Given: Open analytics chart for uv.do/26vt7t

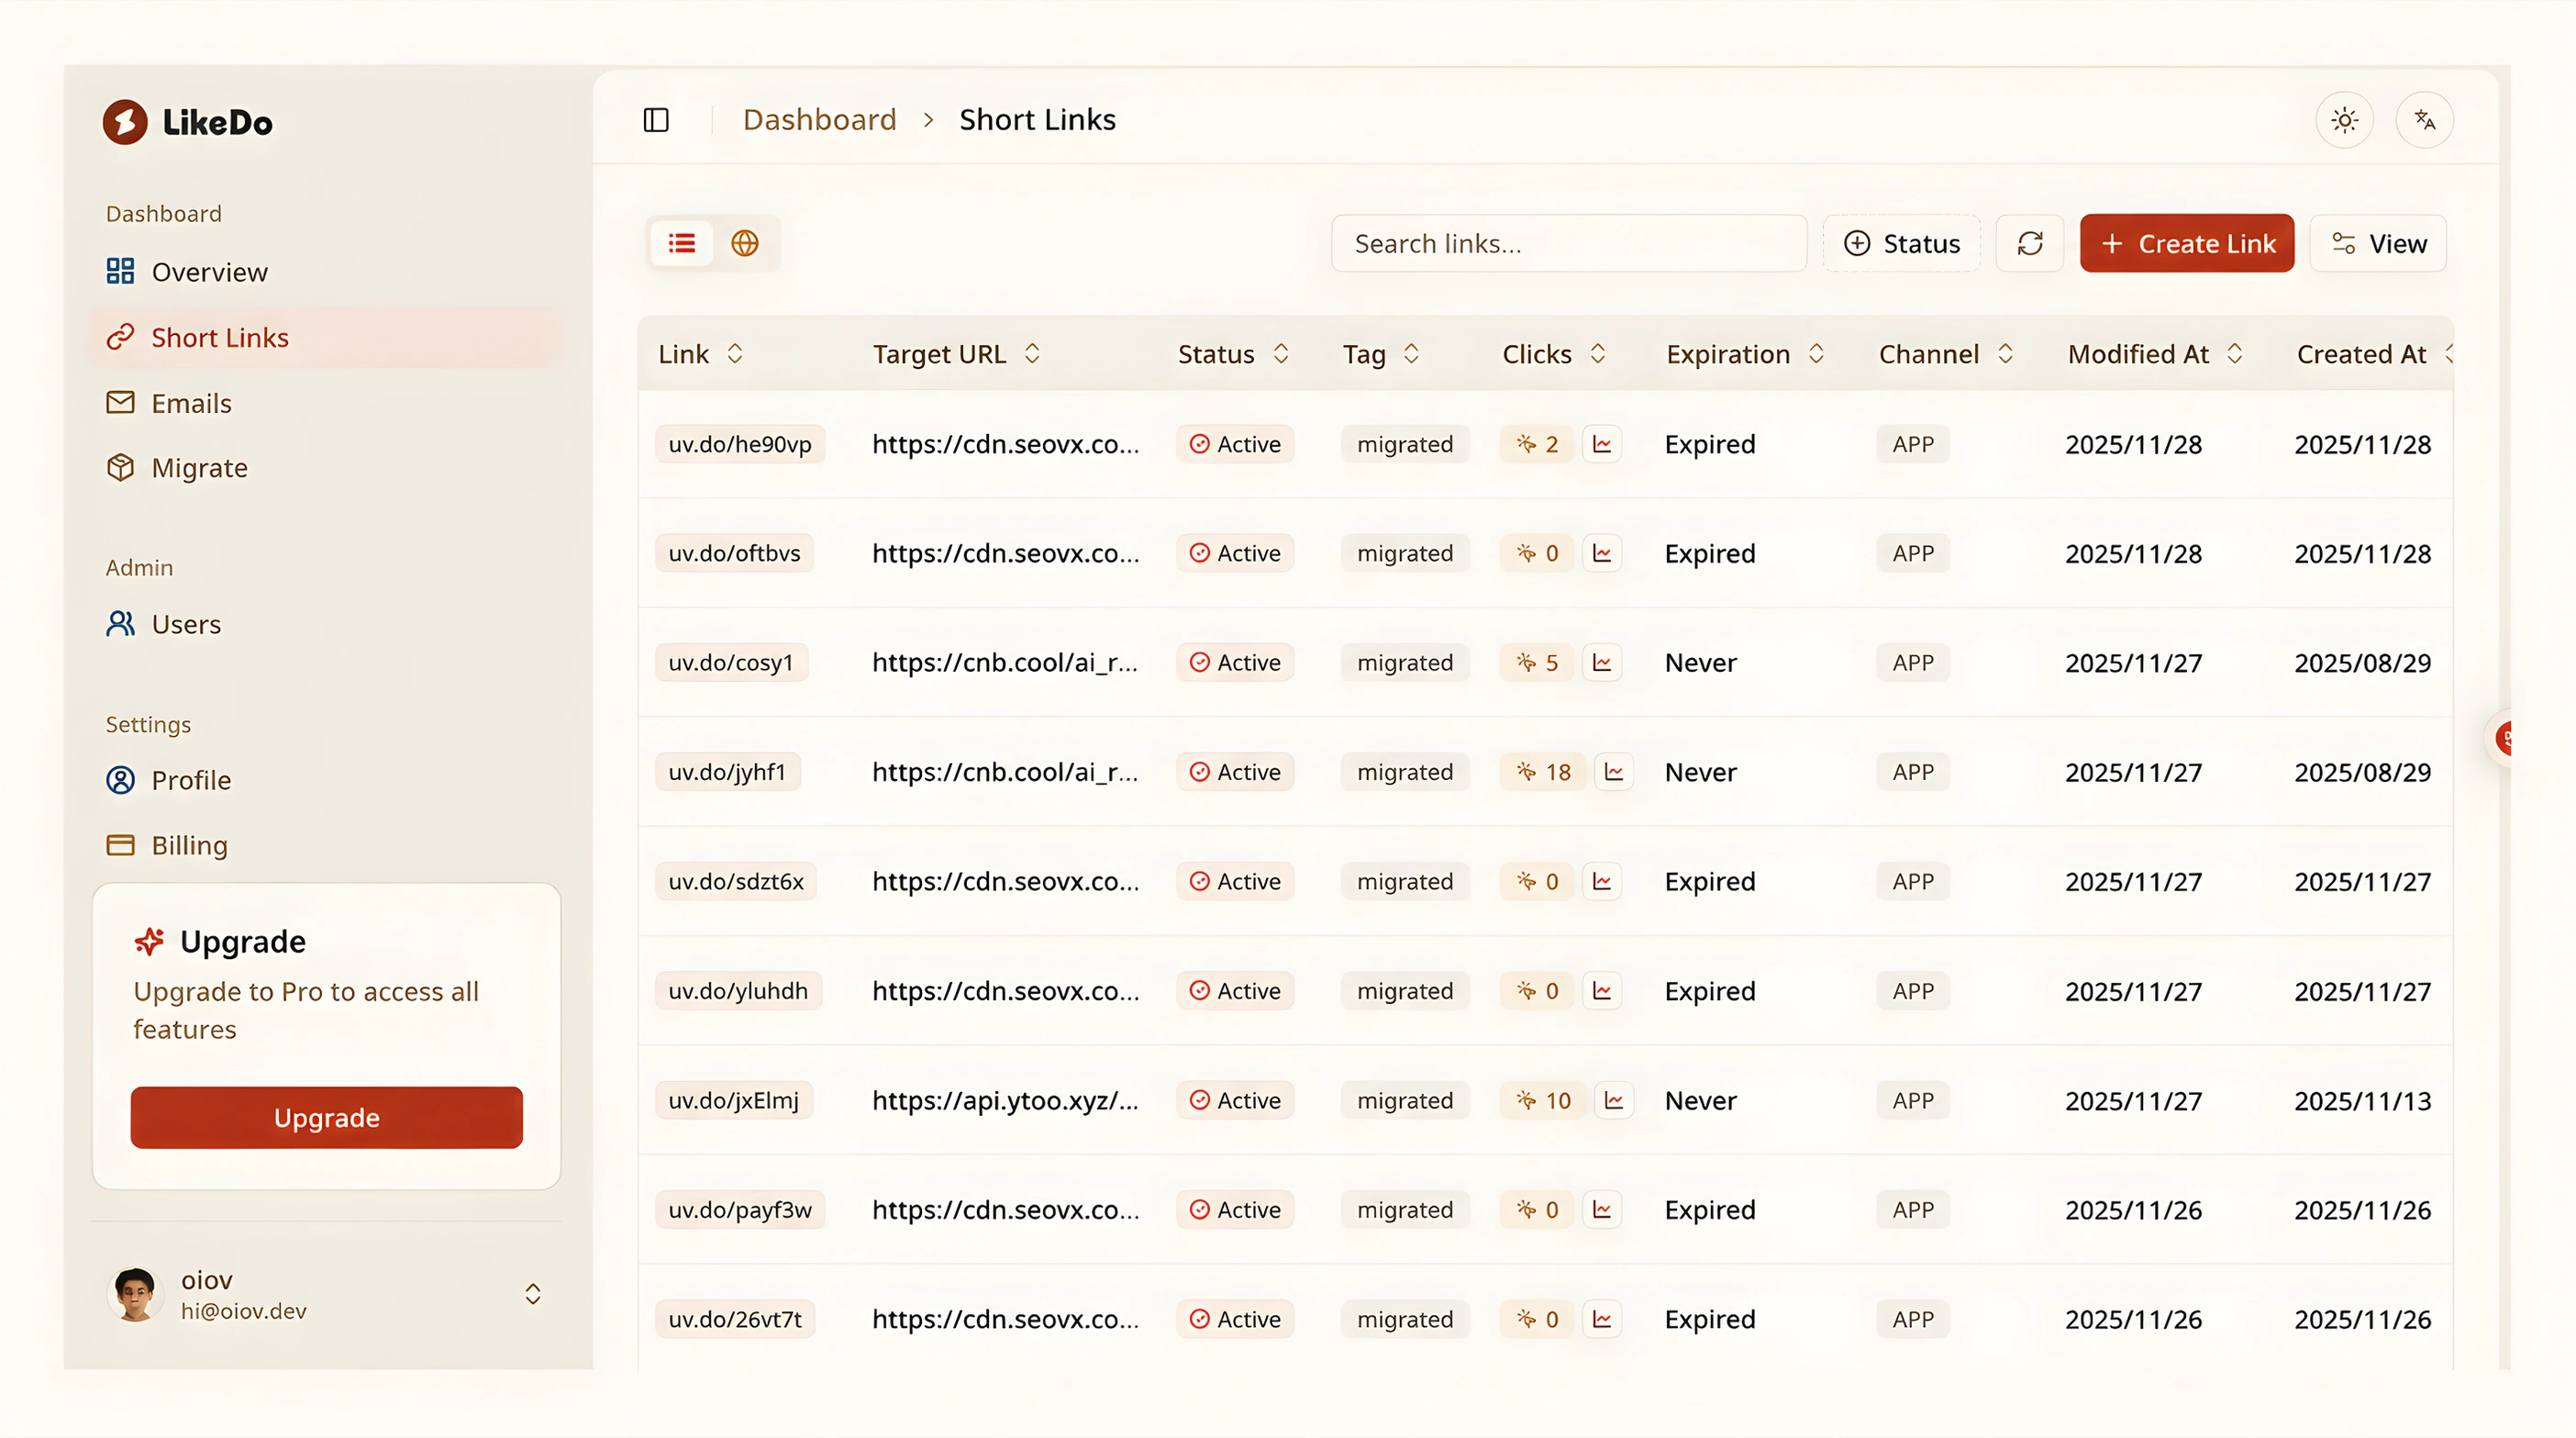Looking at the screenshot, I should 1602,1319.
